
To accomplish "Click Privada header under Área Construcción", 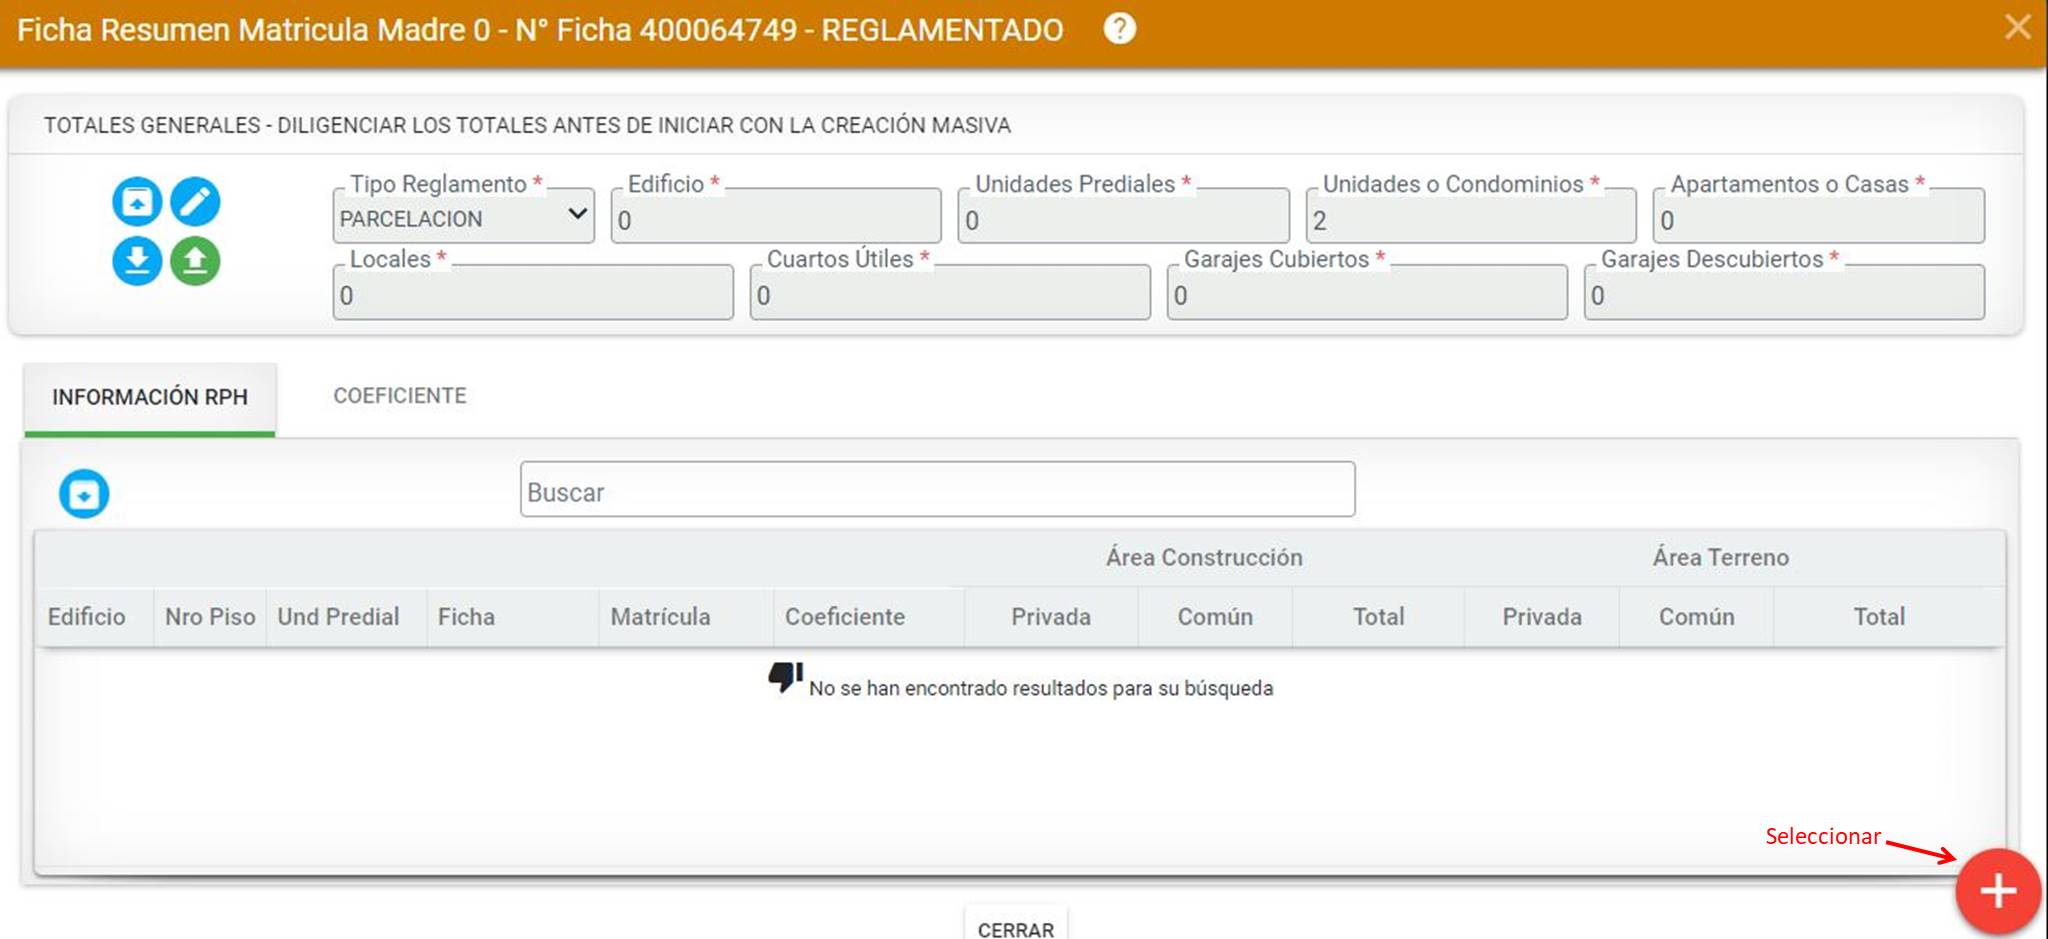I will tap(1051, 617).
